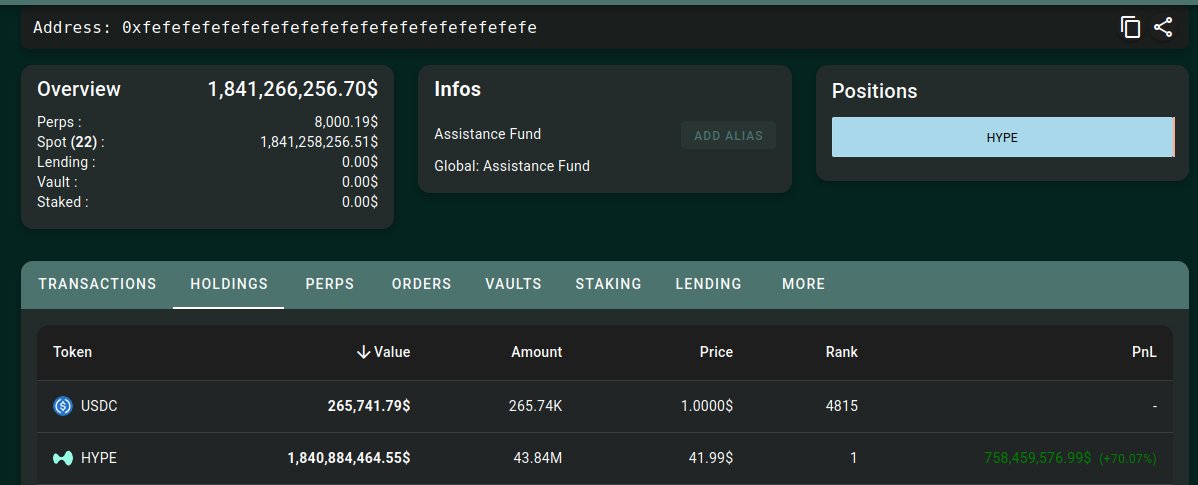
Task: Click the Positions heading
Action: pos(875,91)
